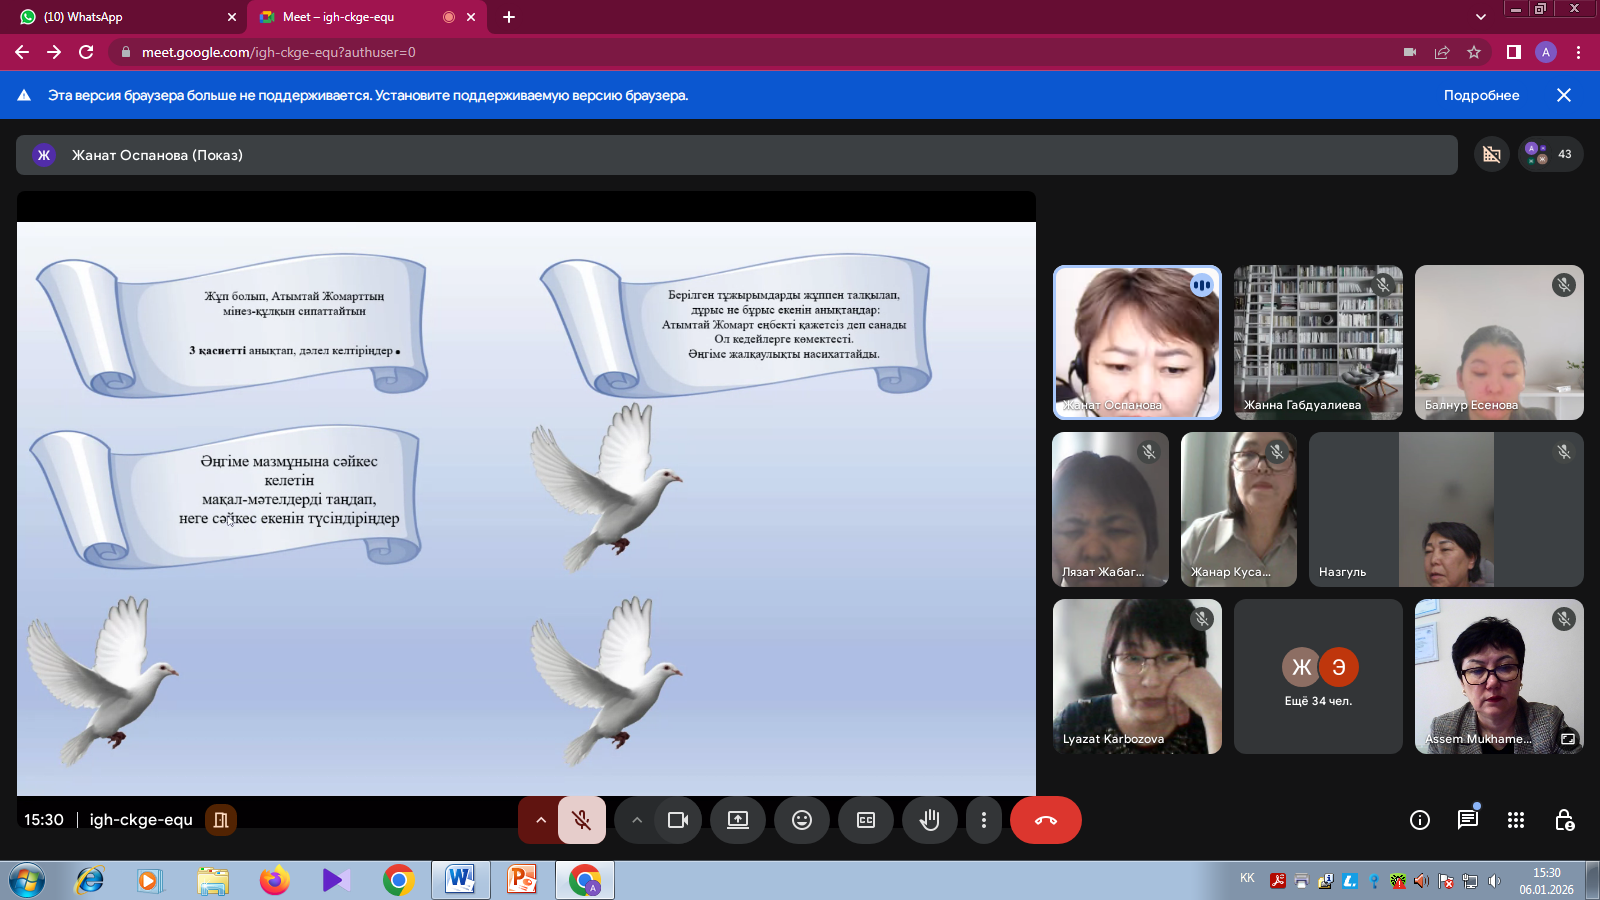
Task: Hang up with the red leave call button
Action: point(1045,820)
